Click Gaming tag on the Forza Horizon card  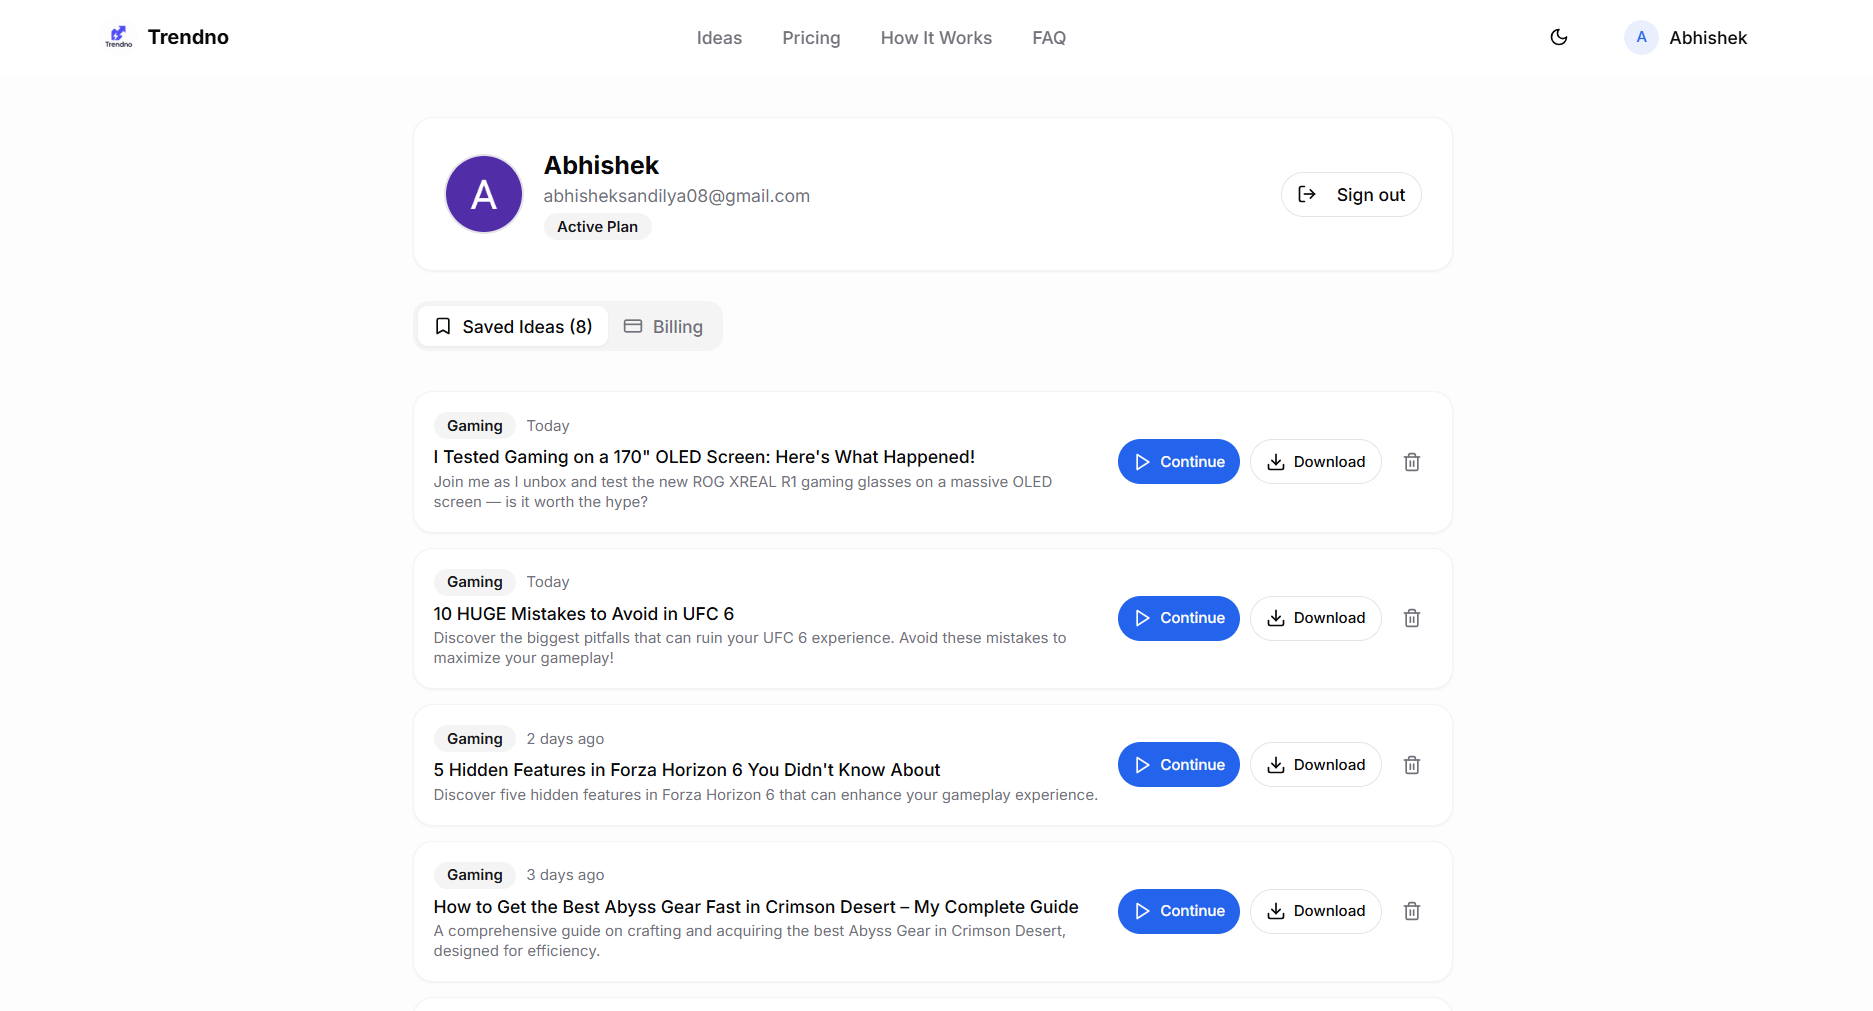coord(475,739)
